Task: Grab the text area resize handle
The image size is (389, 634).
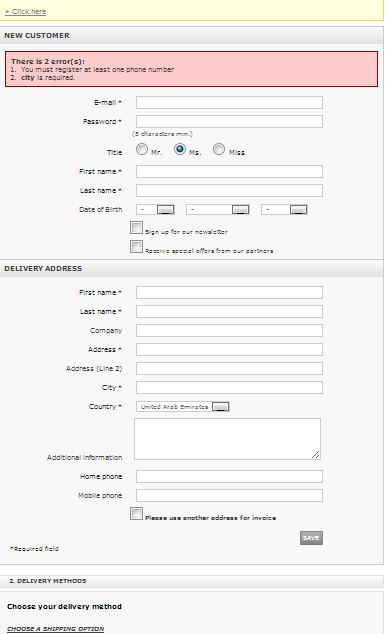Action: (315, 455)
